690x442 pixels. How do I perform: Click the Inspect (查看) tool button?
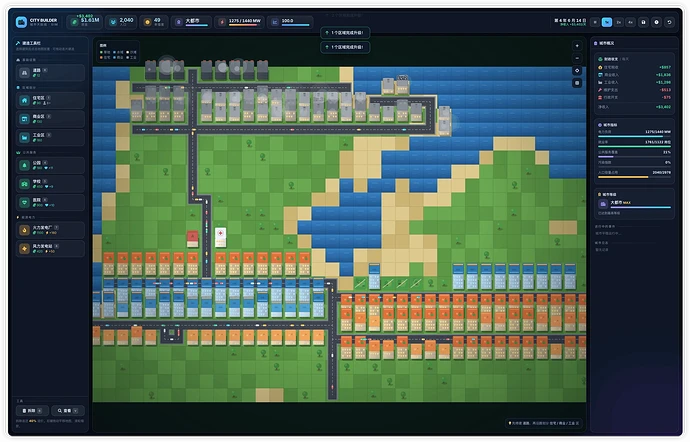click(68, 411)
